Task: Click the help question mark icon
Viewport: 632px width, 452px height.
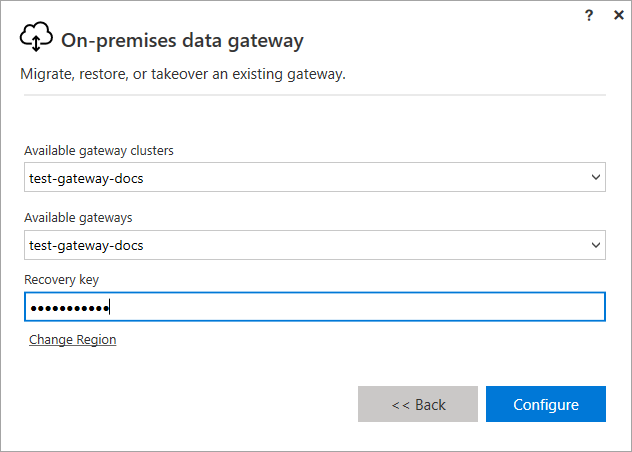Action: pos(592,15)
